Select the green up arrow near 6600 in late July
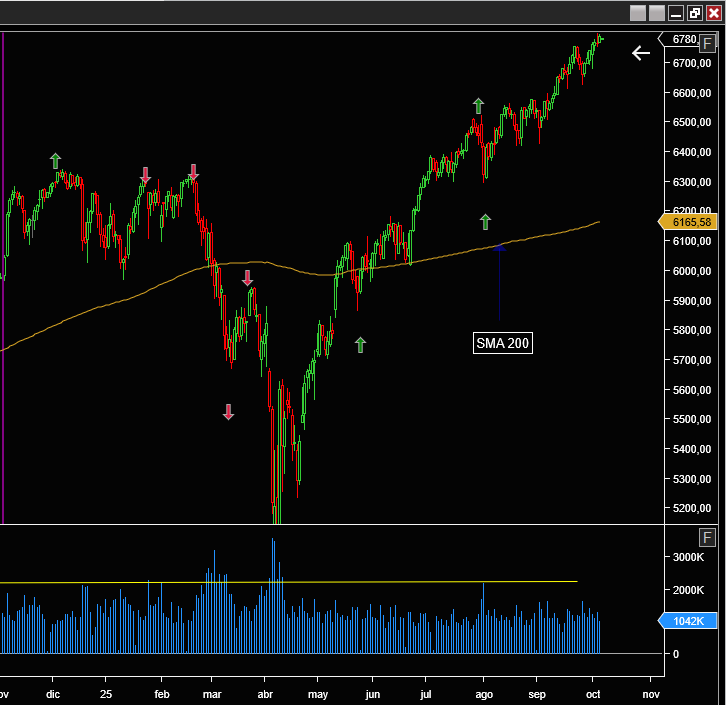 pos(478,105)
